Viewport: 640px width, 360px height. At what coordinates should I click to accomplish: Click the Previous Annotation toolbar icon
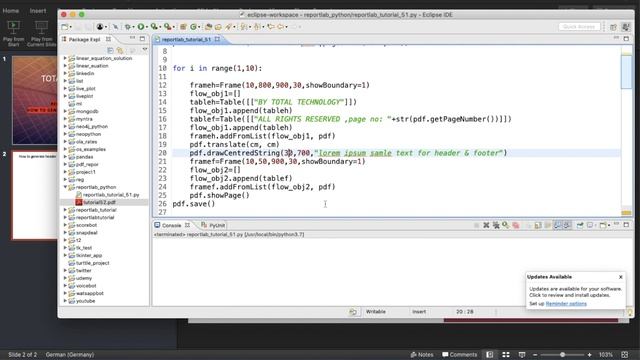click(x=257, y=27)
